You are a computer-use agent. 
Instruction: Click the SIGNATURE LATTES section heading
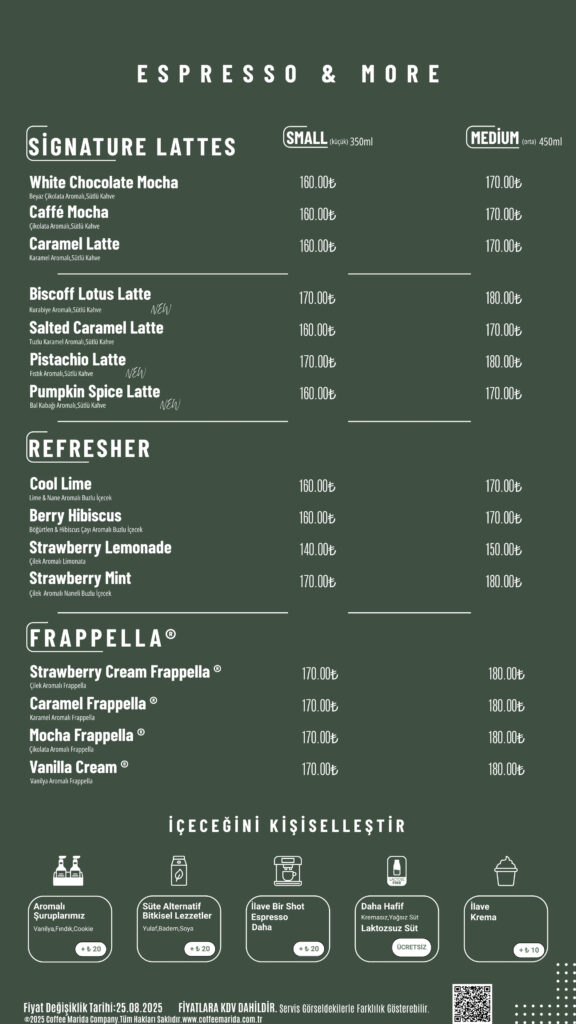131,146
